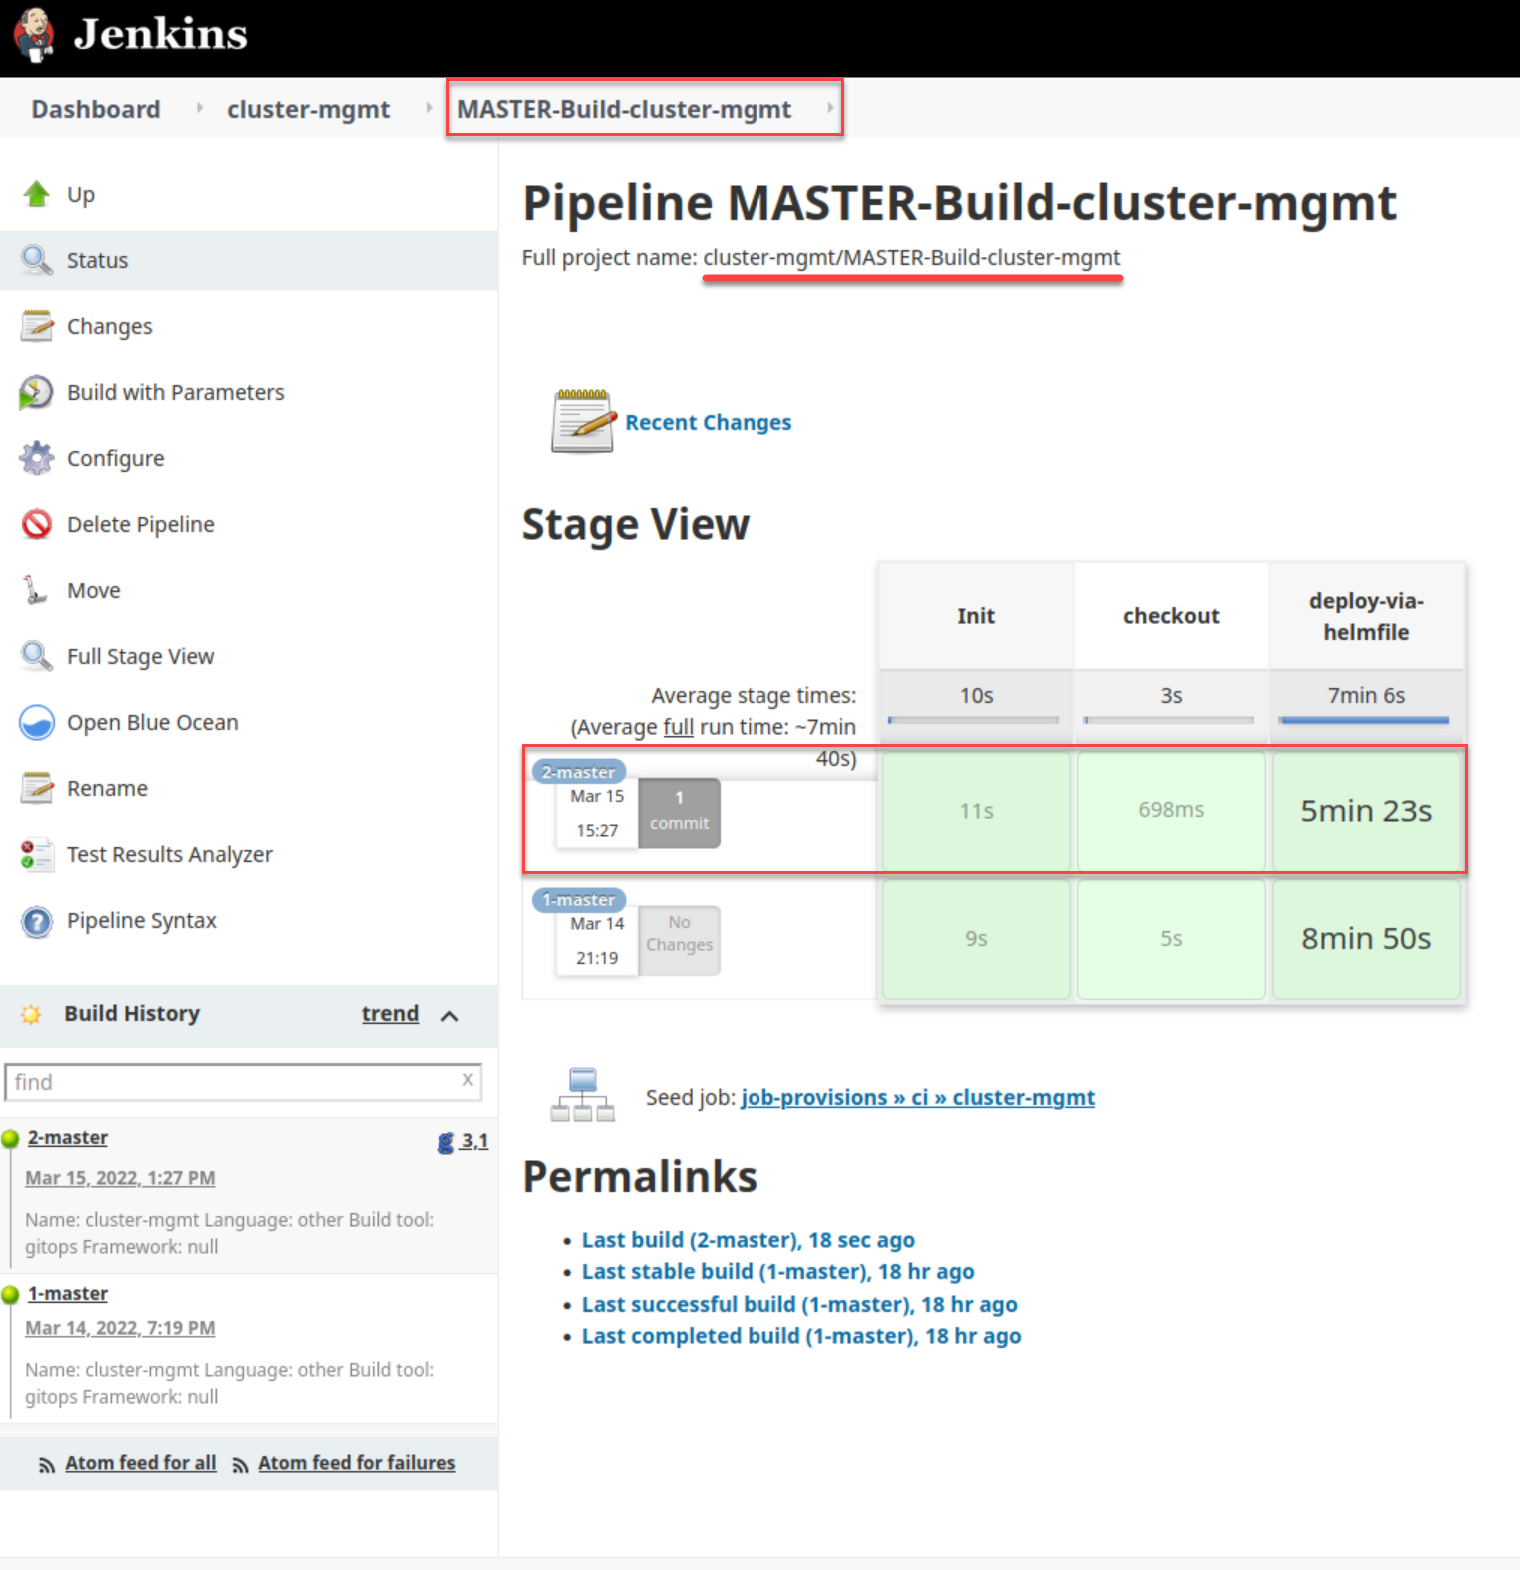Screen dimensions: 1520x1570
Task: Click the Build History sun weather icon
Action: point(31,1014)
